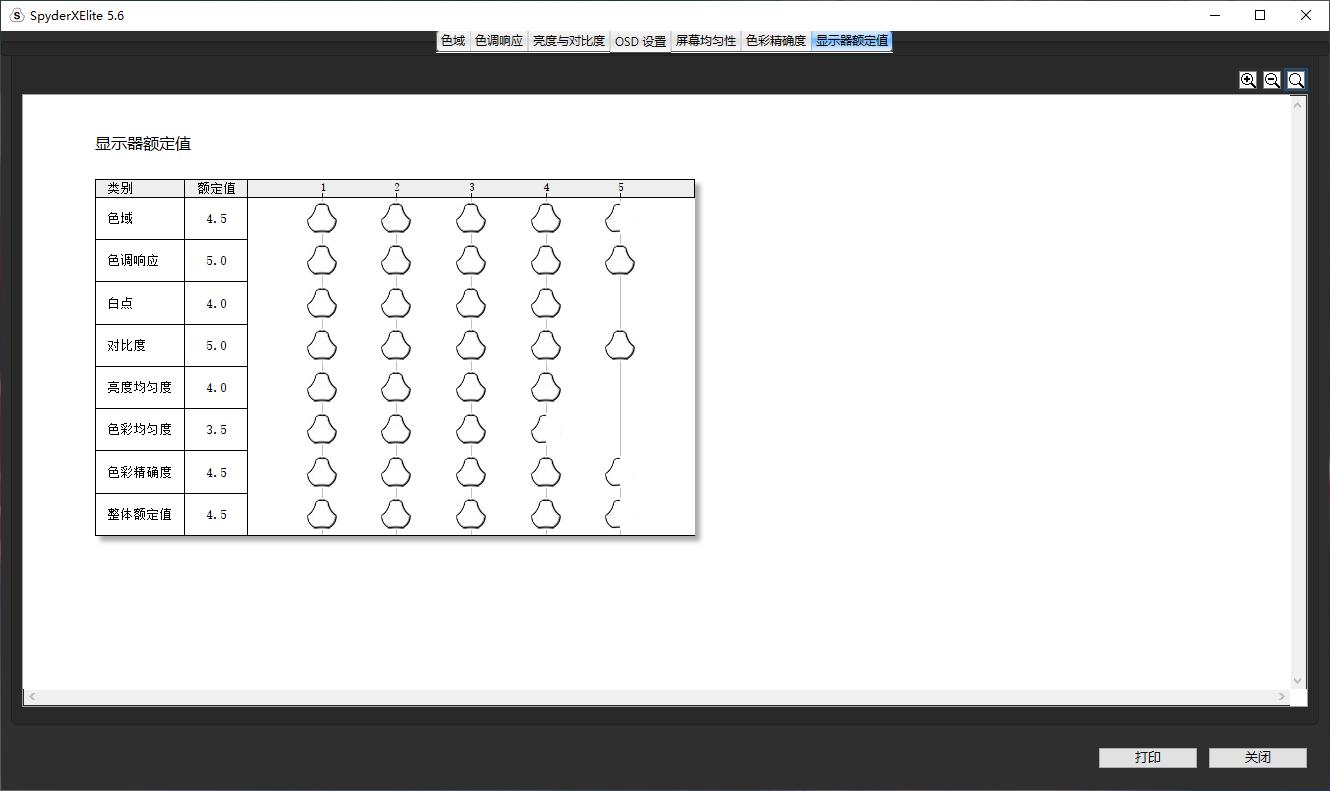Image resolution: width=1330 pixels, height=791 pixels.
Task: Click the vertical scrollbar up arrow
Action: (x=1298, y=104)
